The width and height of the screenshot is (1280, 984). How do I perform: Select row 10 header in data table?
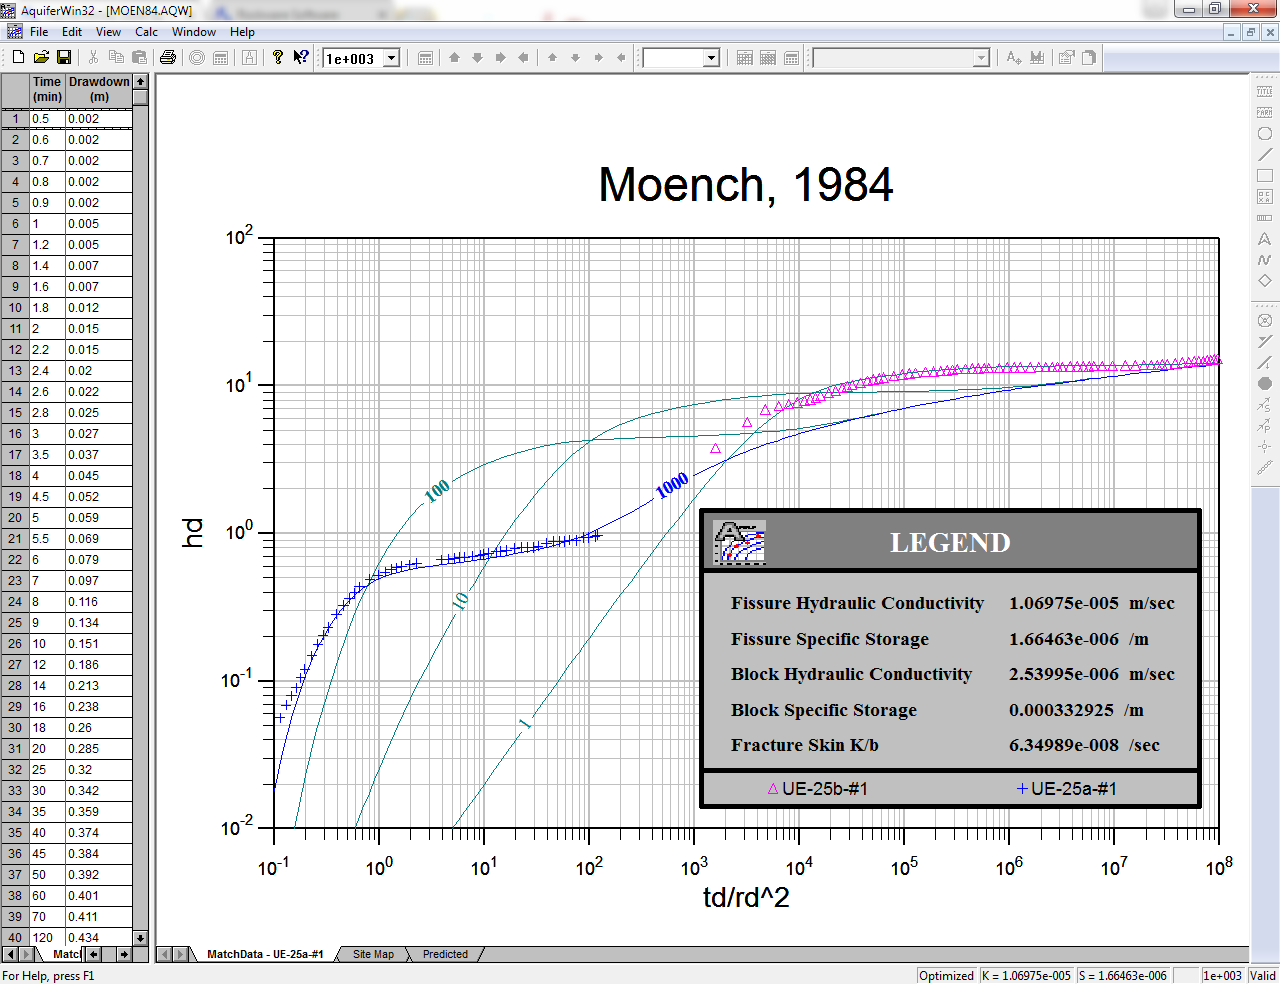click(x=15, y=308)
